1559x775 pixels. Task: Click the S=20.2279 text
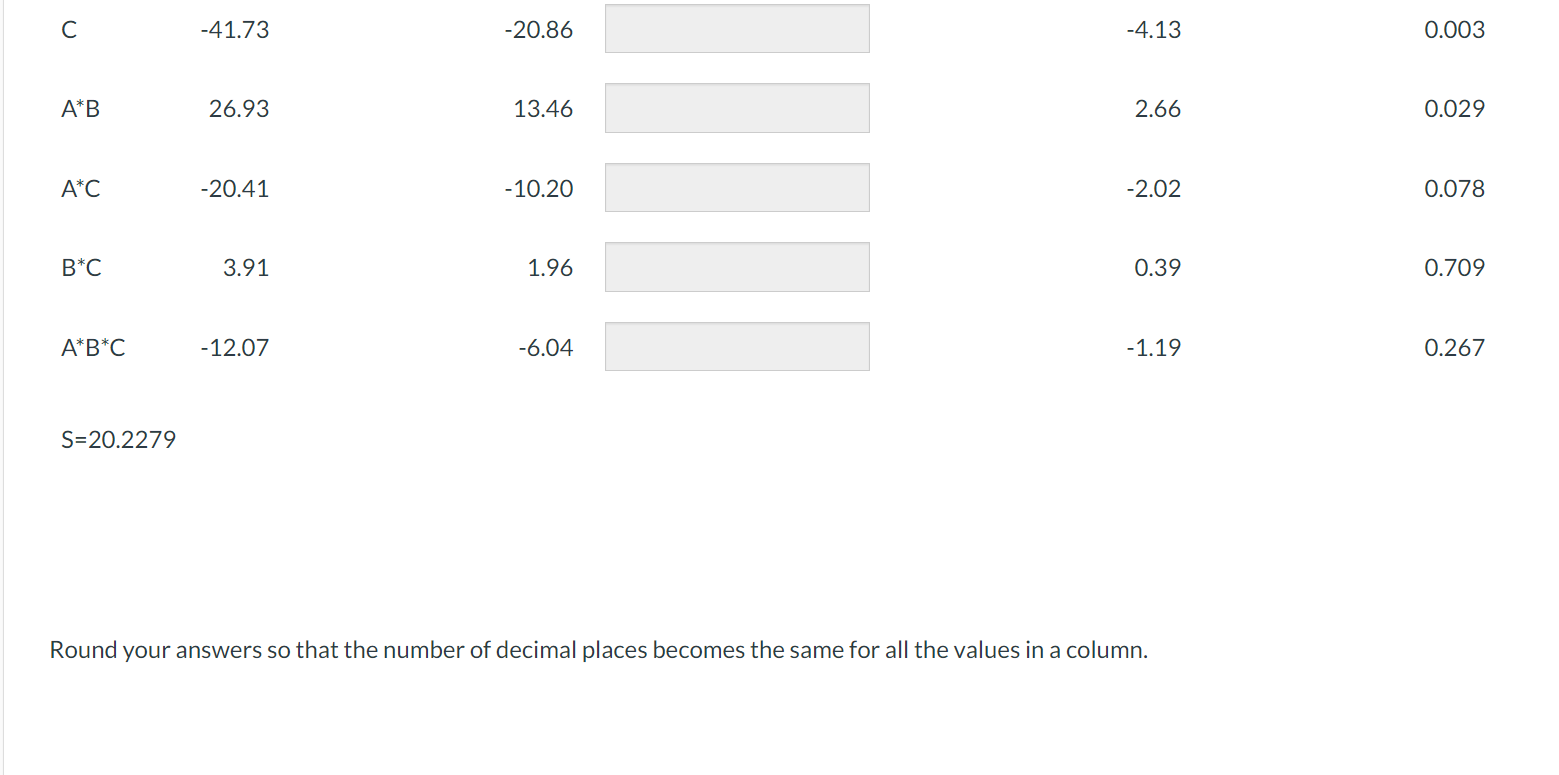(x=117, y=439)
